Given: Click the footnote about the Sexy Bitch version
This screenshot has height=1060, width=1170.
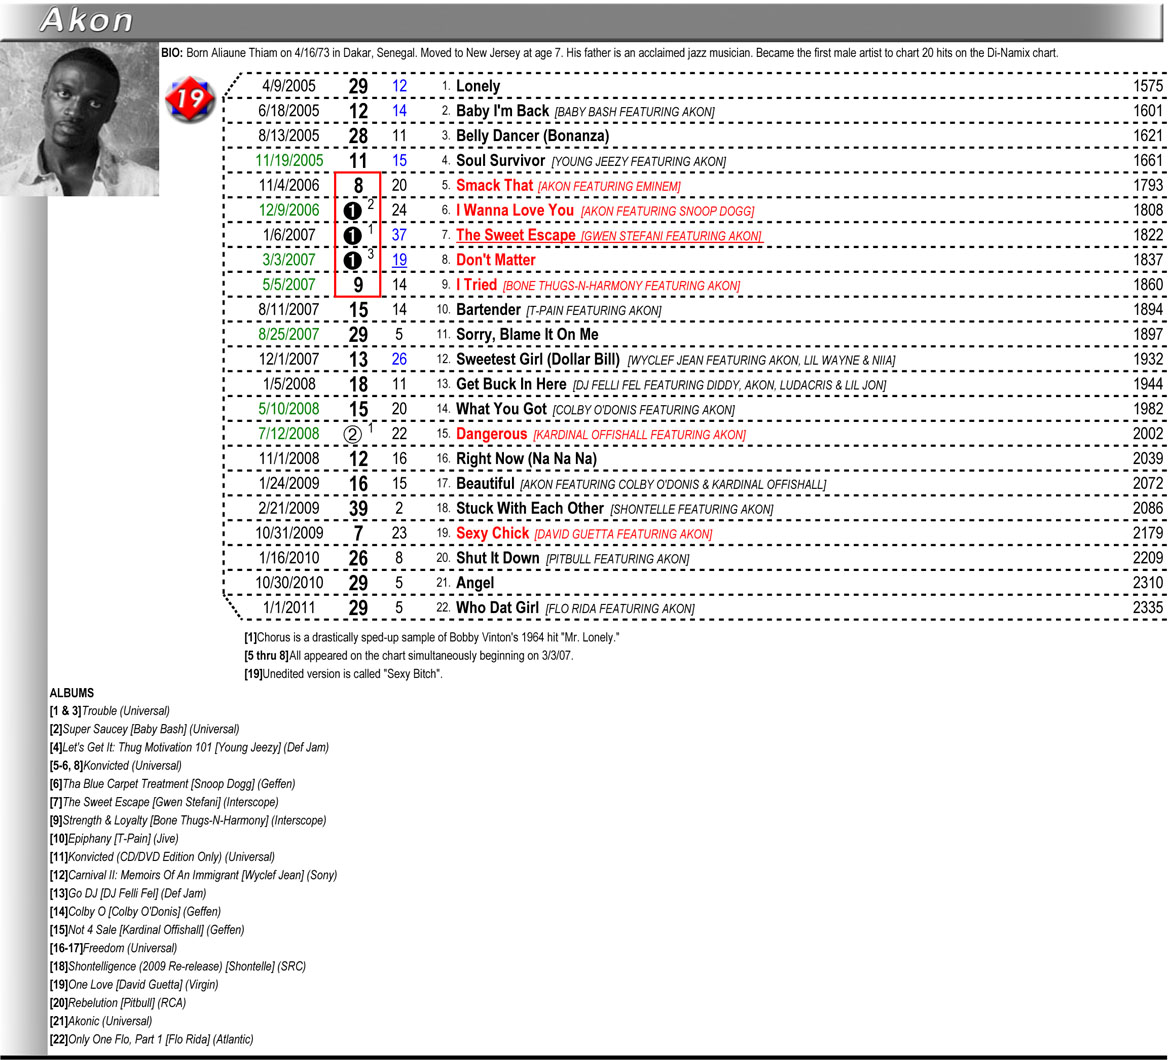Looking at the screenshot, I should (343, 674).
